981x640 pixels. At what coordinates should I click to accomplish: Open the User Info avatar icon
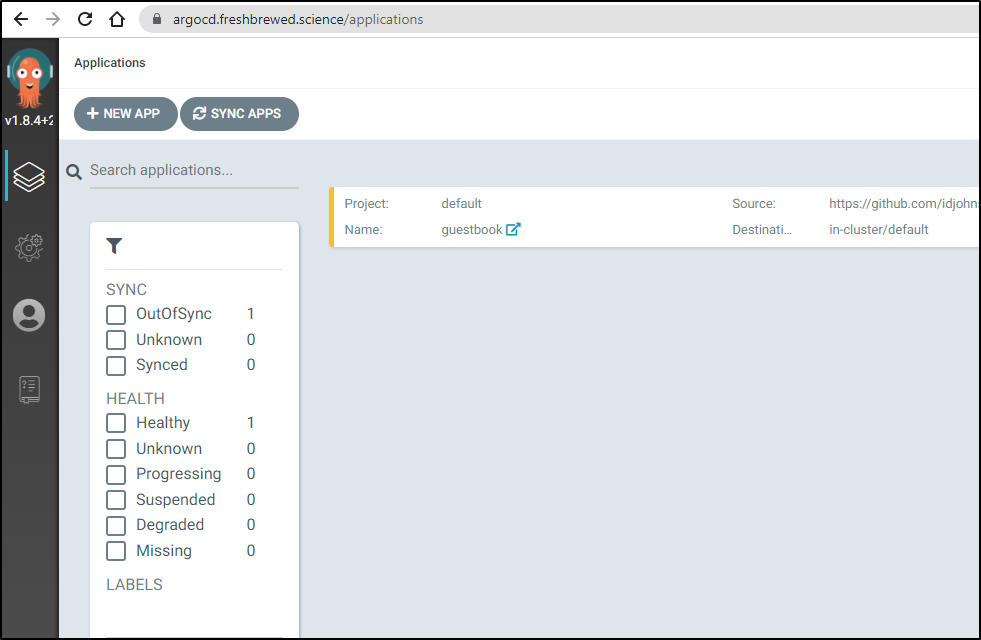tap(29, 315)
